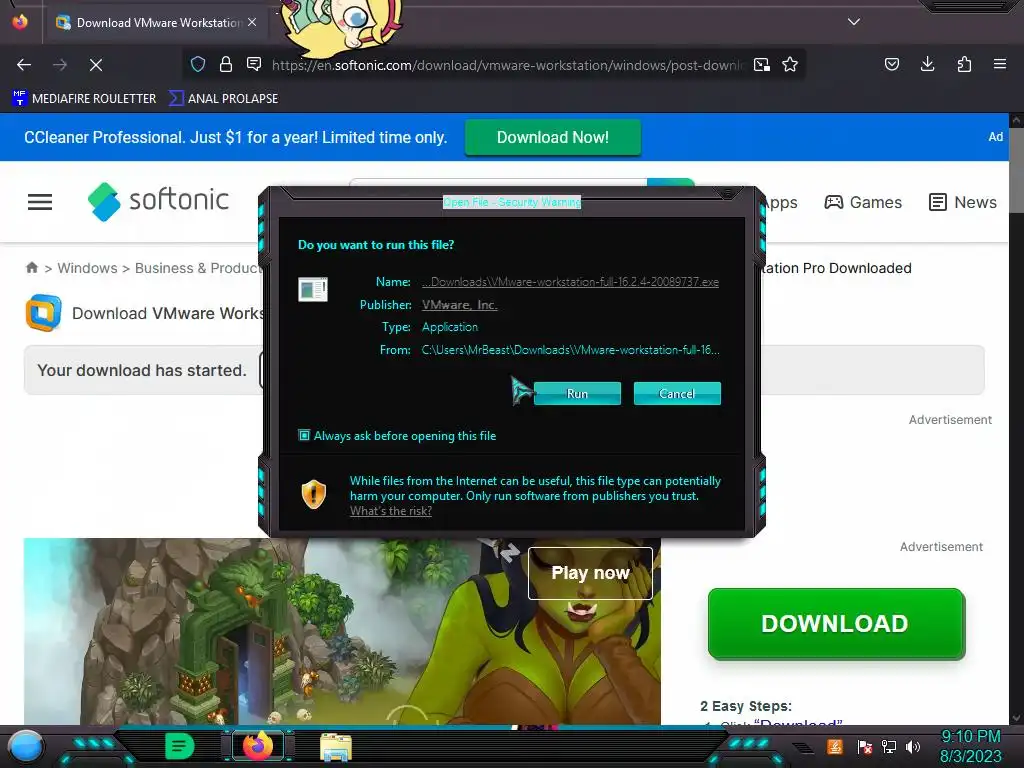
Task: Open the Games section on Softonic
Action: coord(863,202)
